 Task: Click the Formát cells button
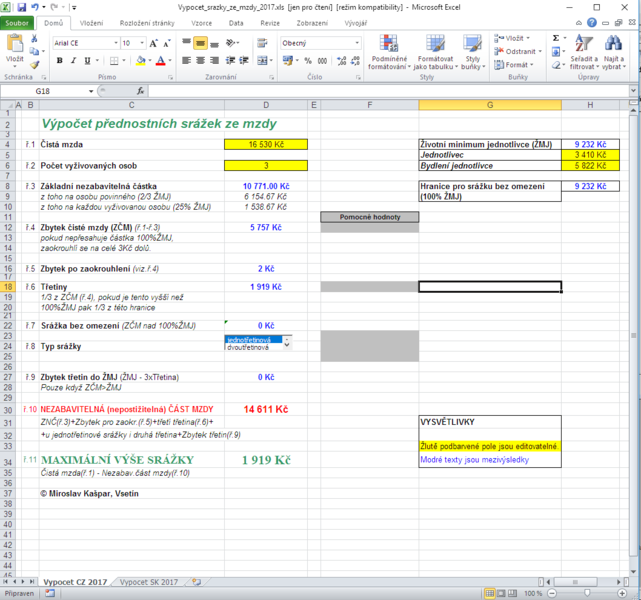click(514, 65)
